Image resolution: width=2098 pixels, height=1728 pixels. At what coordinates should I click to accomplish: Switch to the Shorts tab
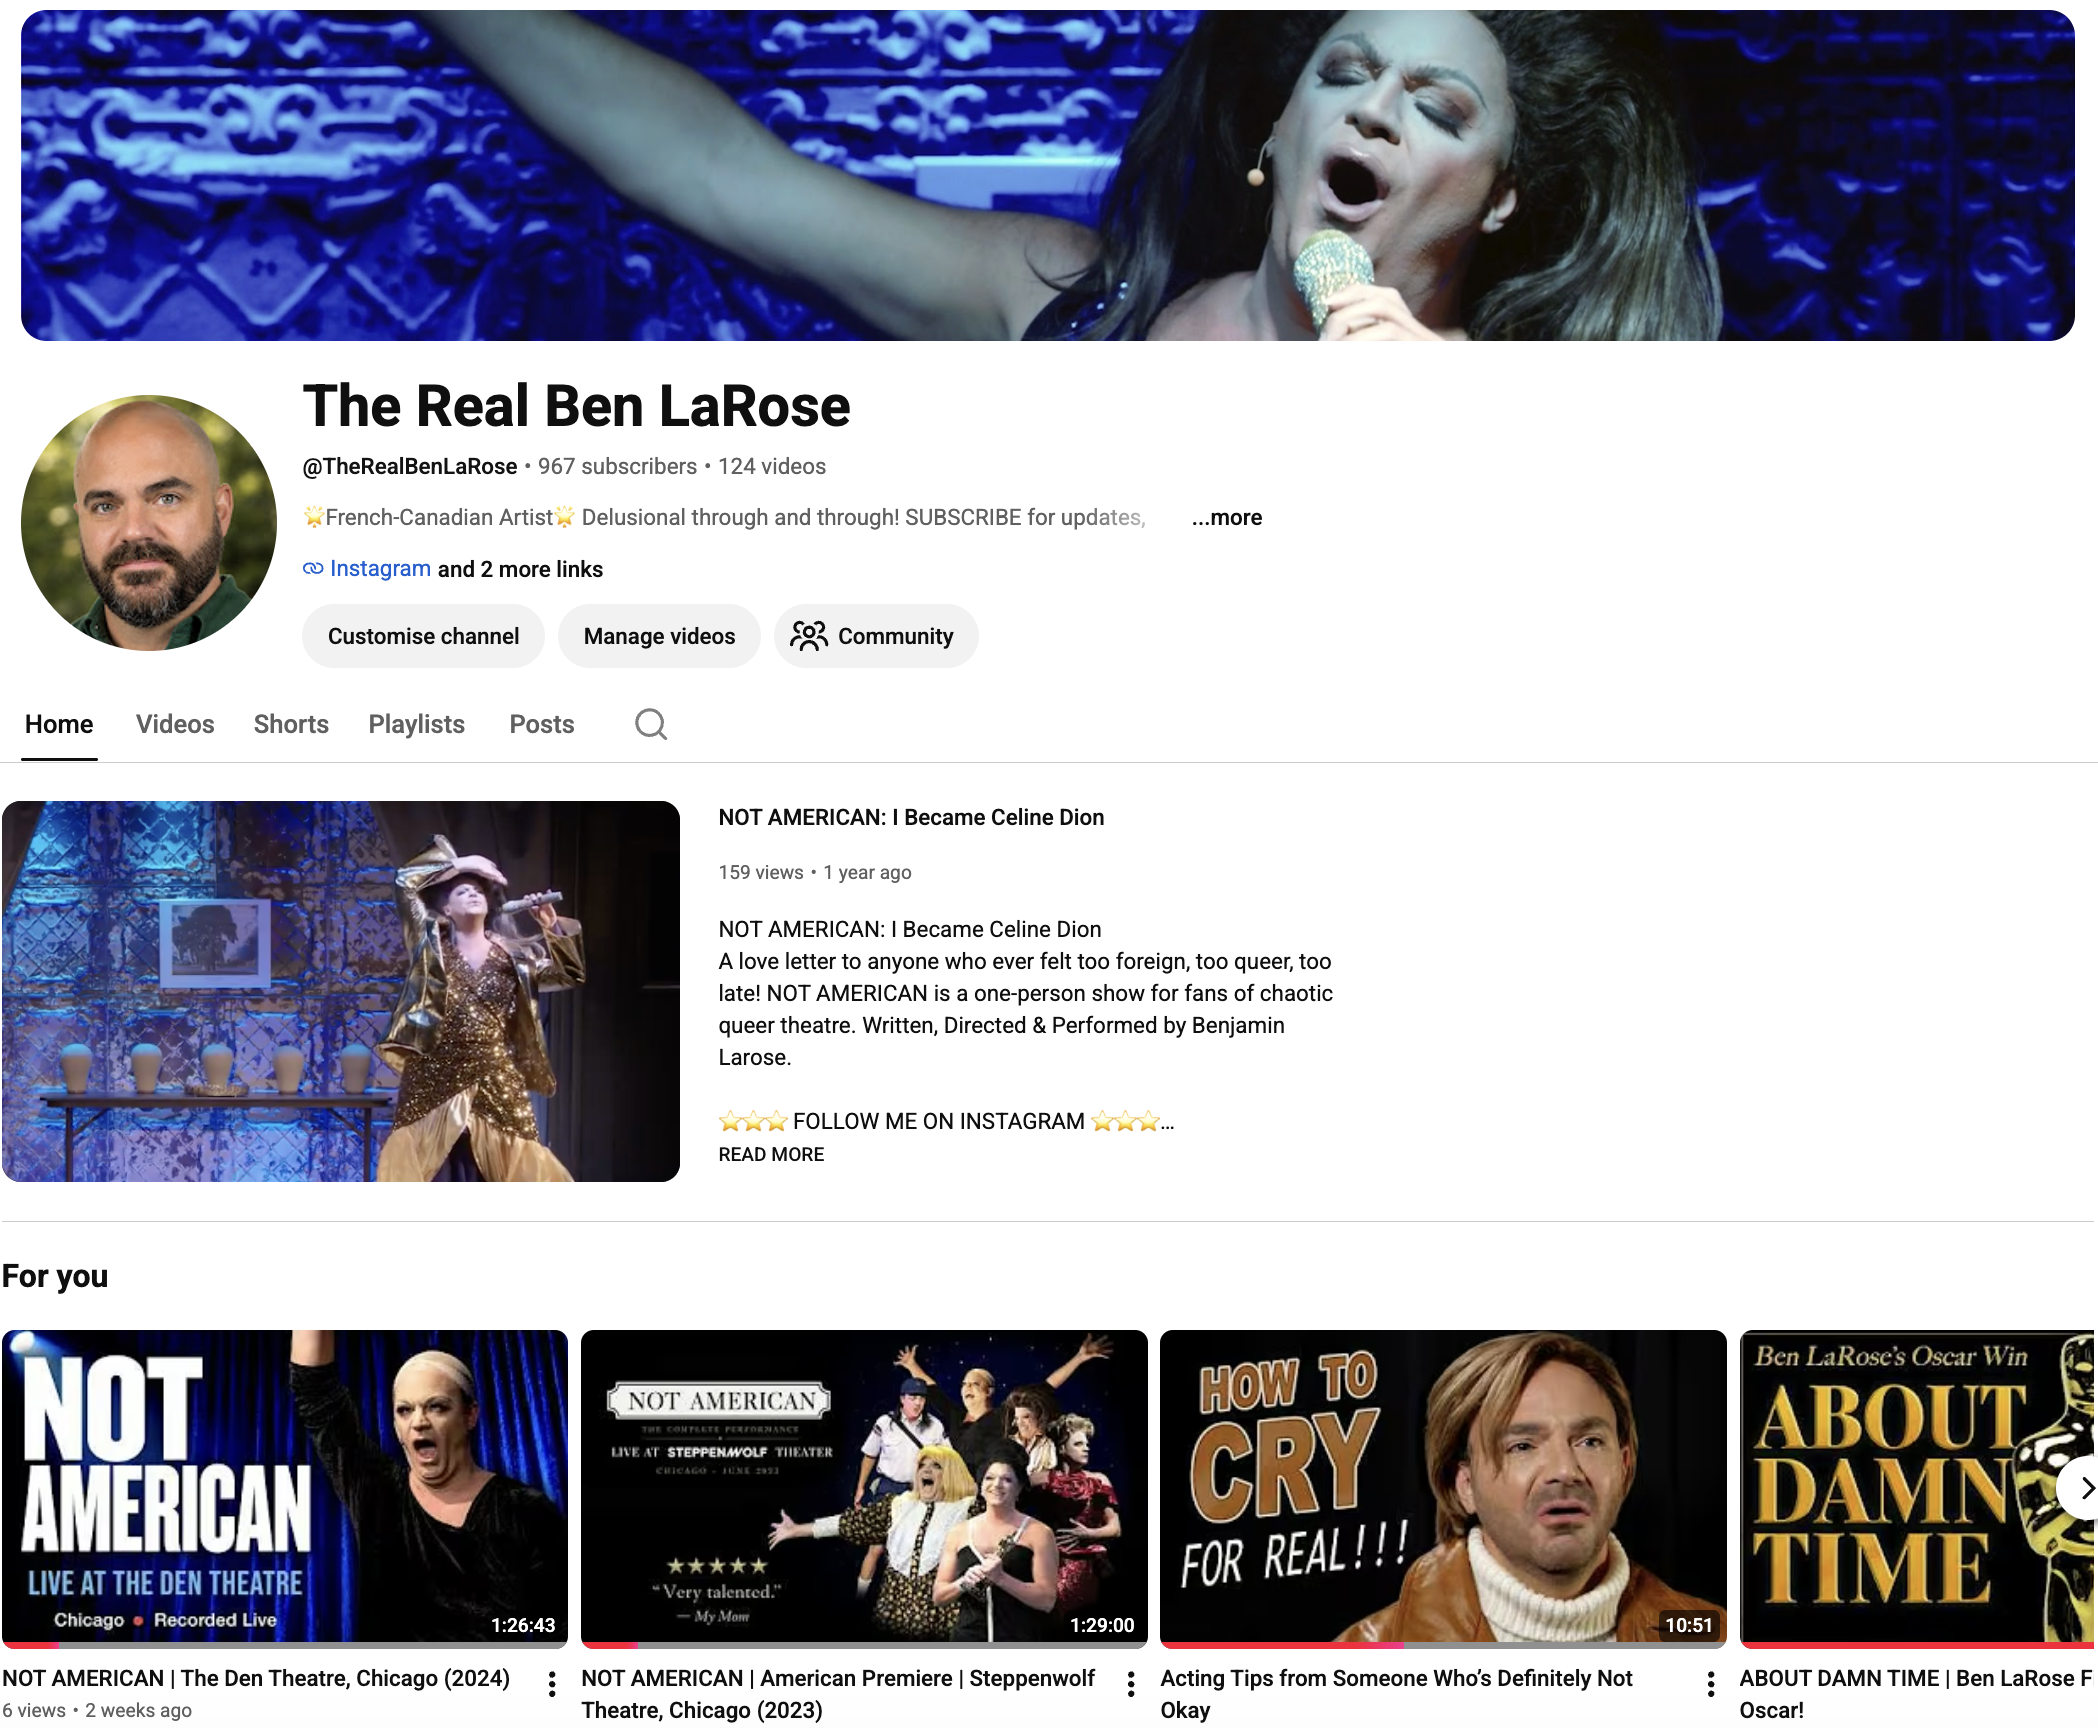(x=291, y=724)
